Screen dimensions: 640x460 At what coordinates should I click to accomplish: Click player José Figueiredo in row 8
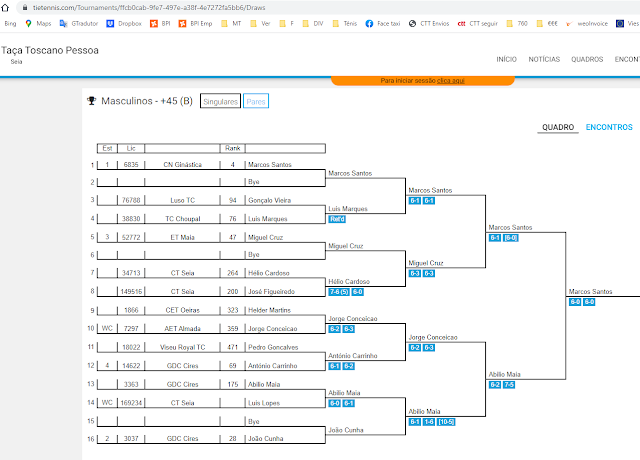point(271,291)
